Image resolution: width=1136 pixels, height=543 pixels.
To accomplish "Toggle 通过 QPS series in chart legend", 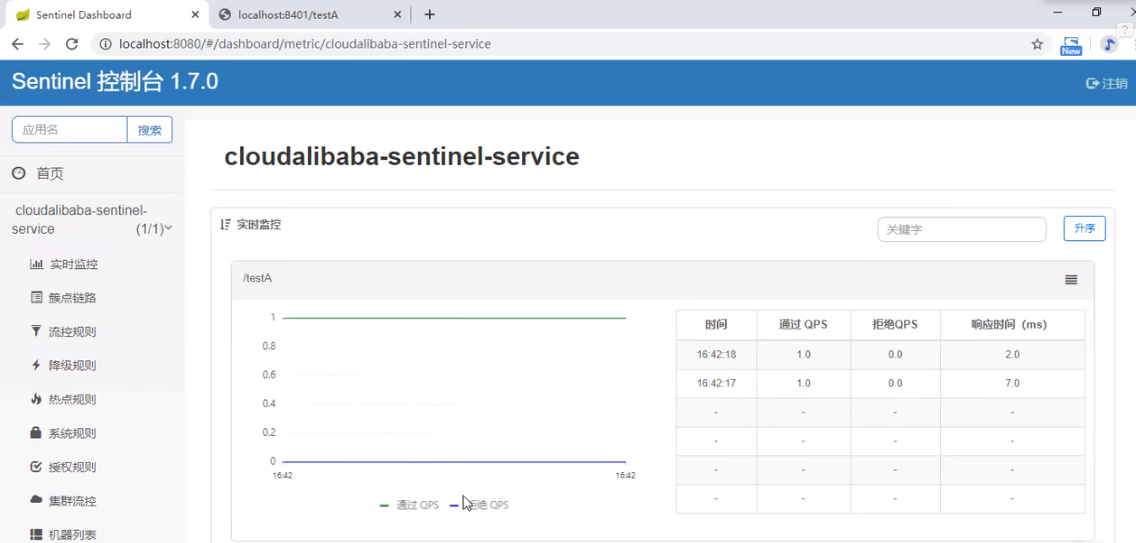I will point(410,505).
